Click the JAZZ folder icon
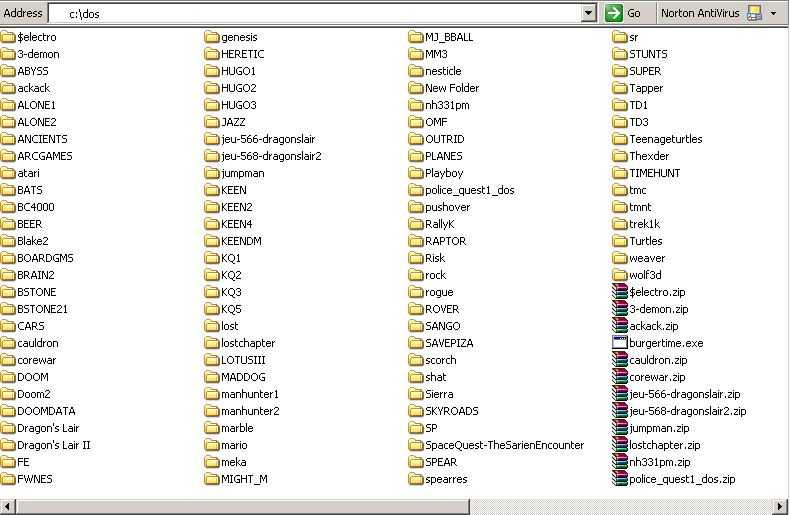 coord(212,122)
